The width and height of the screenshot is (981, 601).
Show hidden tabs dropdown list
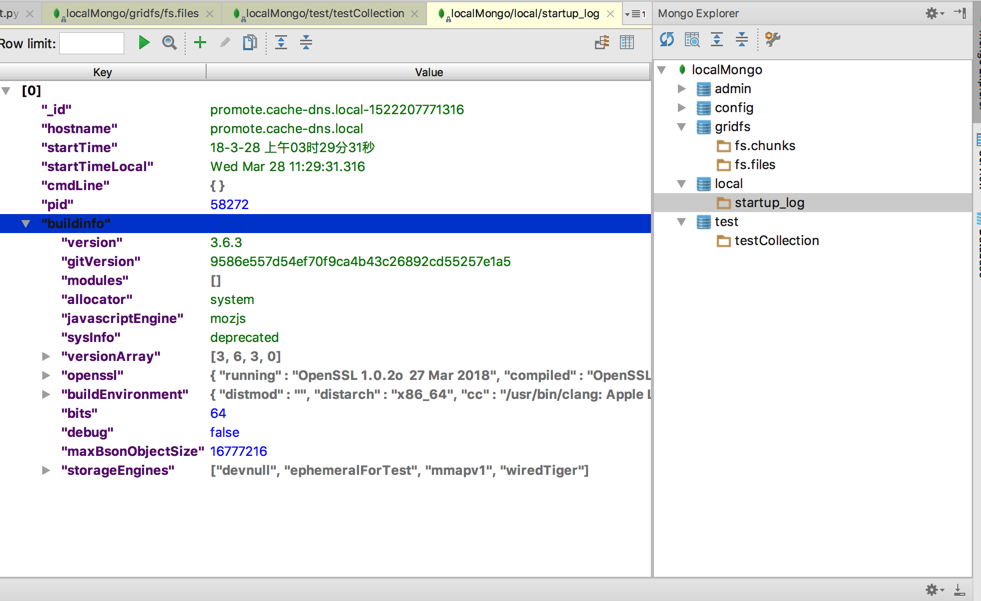tap(635, 14)
